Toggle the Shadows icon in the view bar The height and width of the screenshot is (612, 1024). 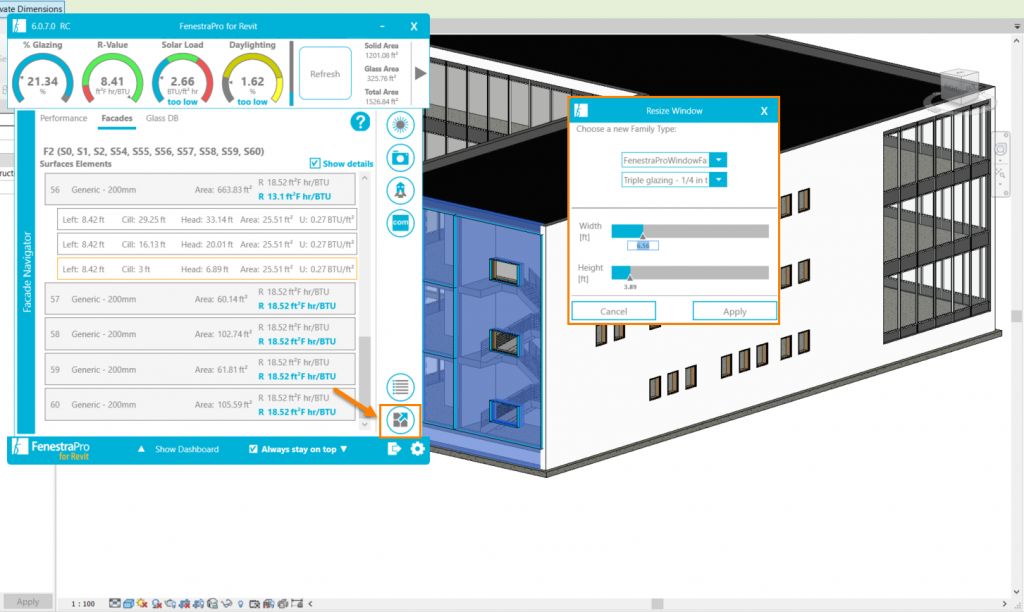coord(157,604)
